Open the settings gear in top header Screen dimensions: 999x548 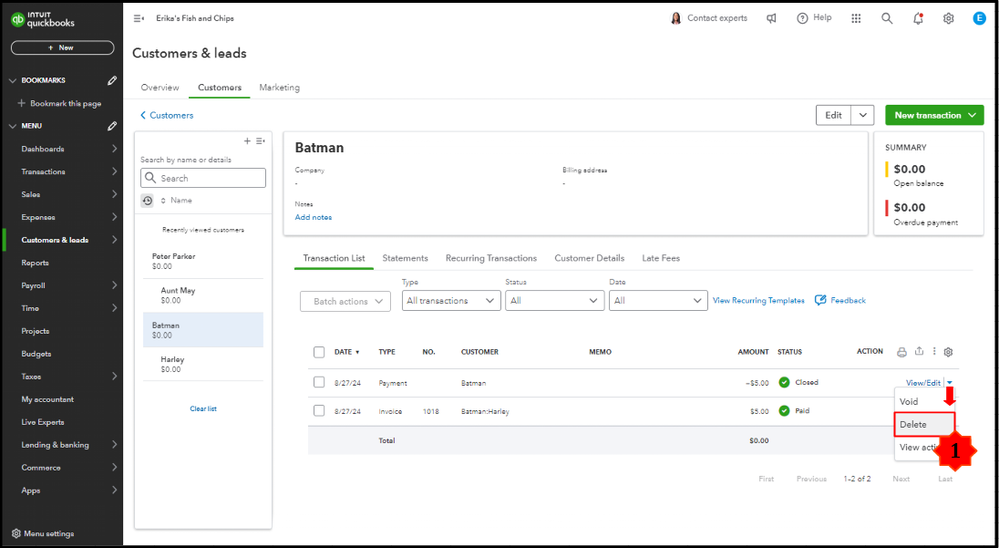coord(949,18)
